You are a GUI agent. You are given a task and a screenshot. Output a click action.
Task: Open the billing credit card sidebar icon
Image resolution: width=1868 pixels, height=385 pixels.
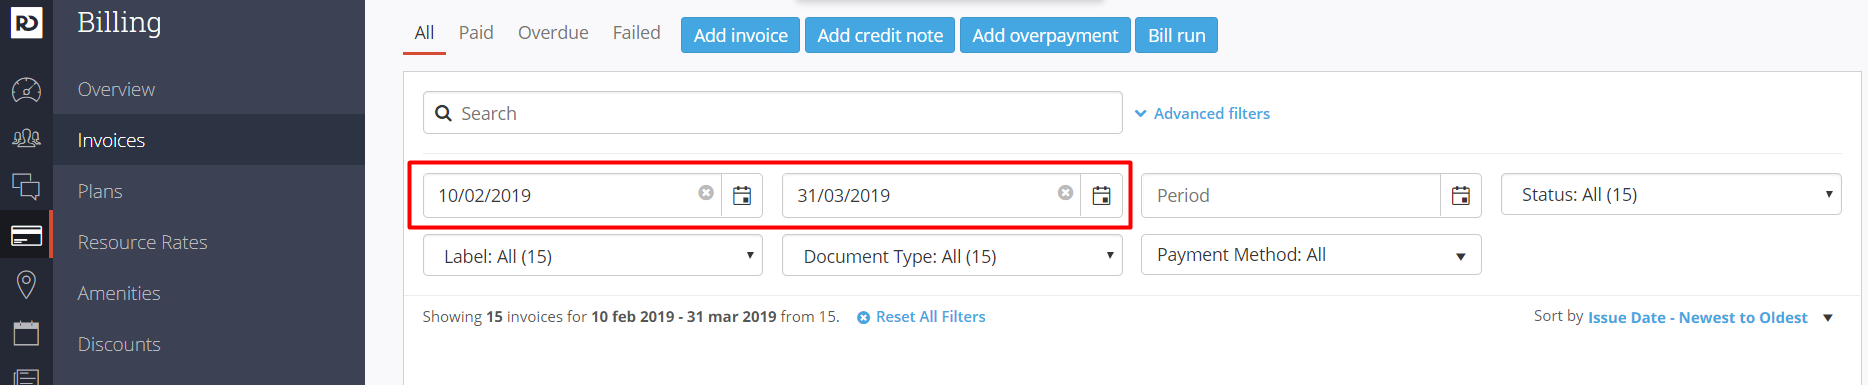coord(26,236)
